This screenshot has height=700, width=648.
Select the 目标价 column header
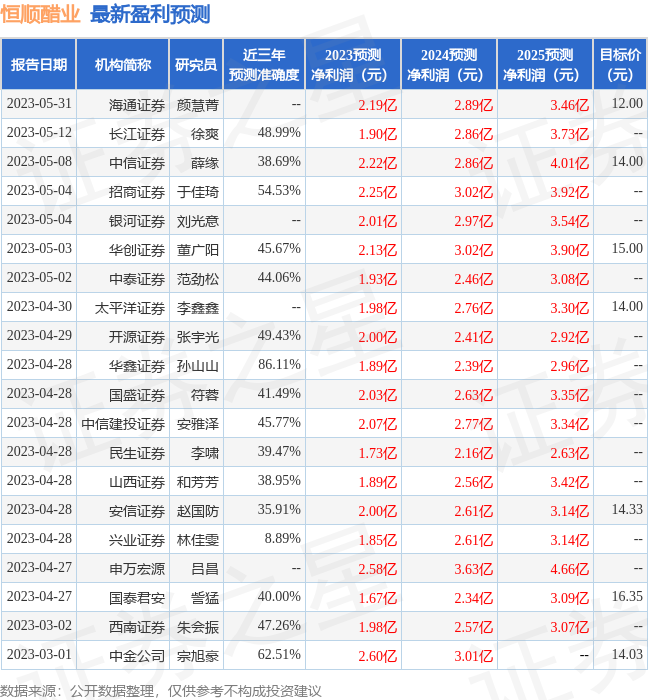(x=620, y=64)
